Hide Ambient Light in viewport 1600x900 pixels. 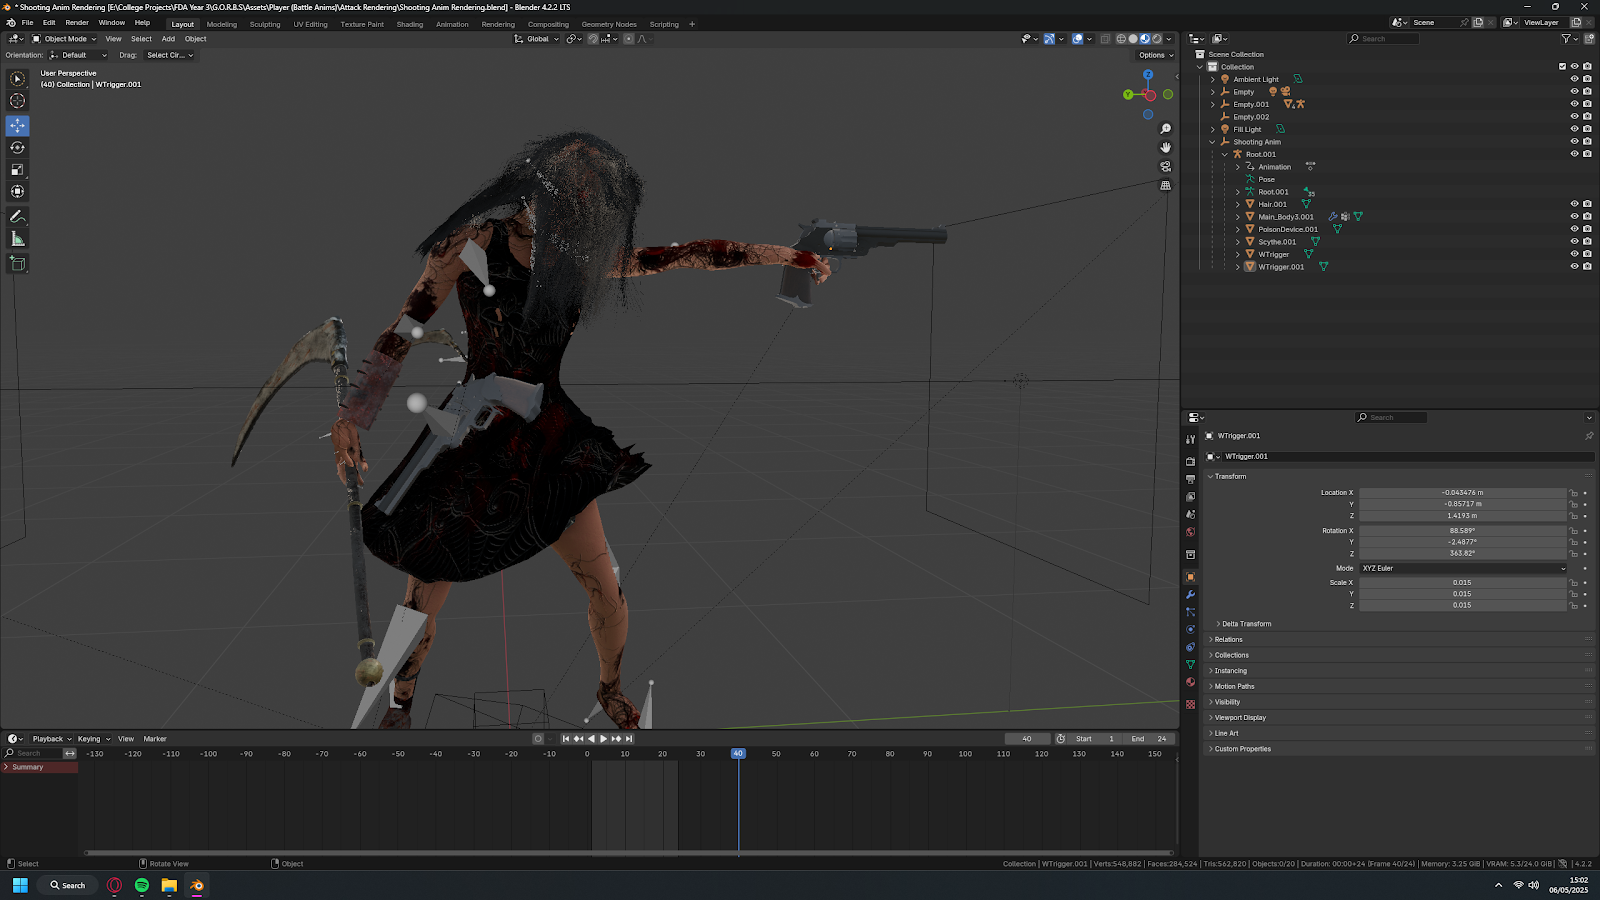(1574, 79)
